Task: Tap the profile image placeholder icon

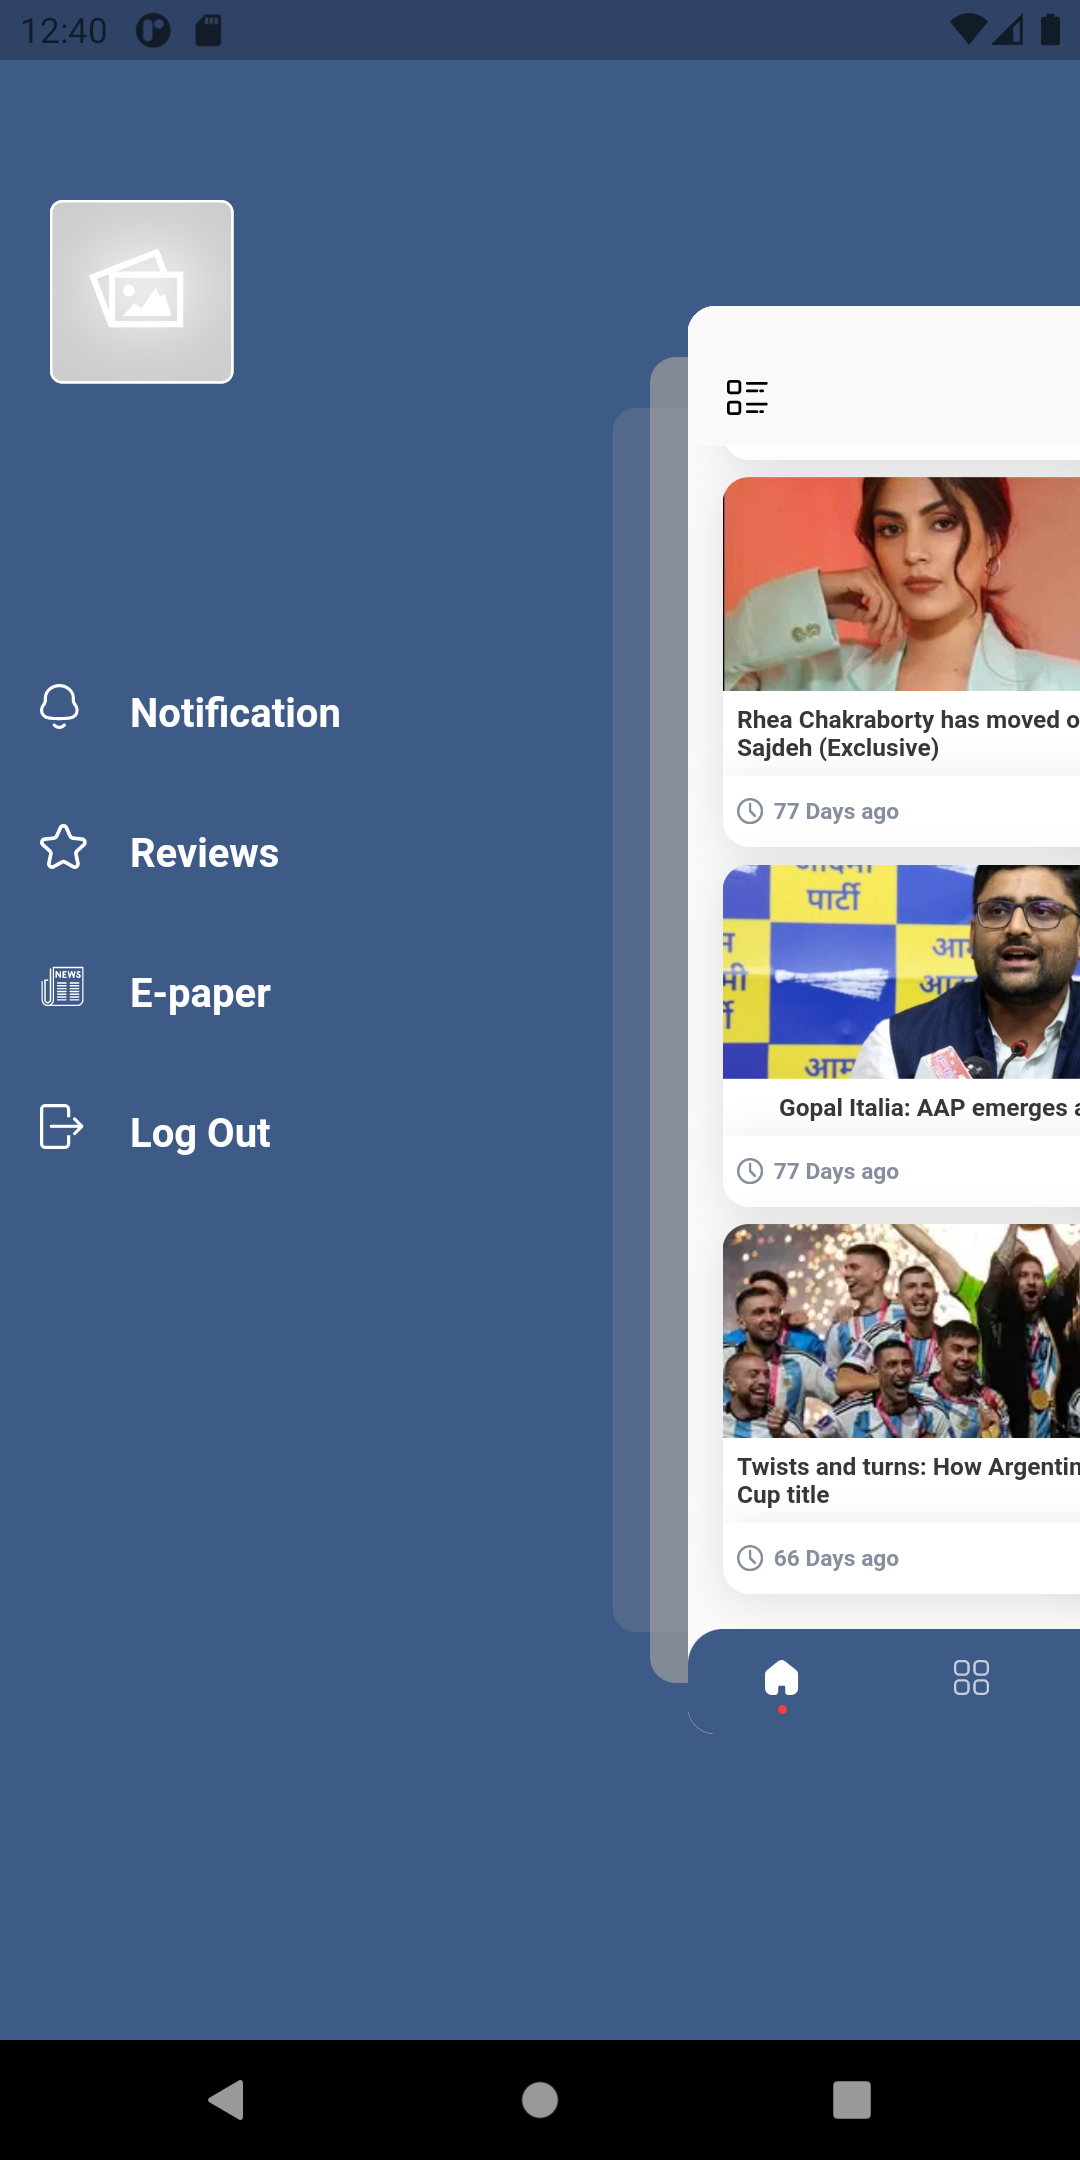Action: (141, 290)
